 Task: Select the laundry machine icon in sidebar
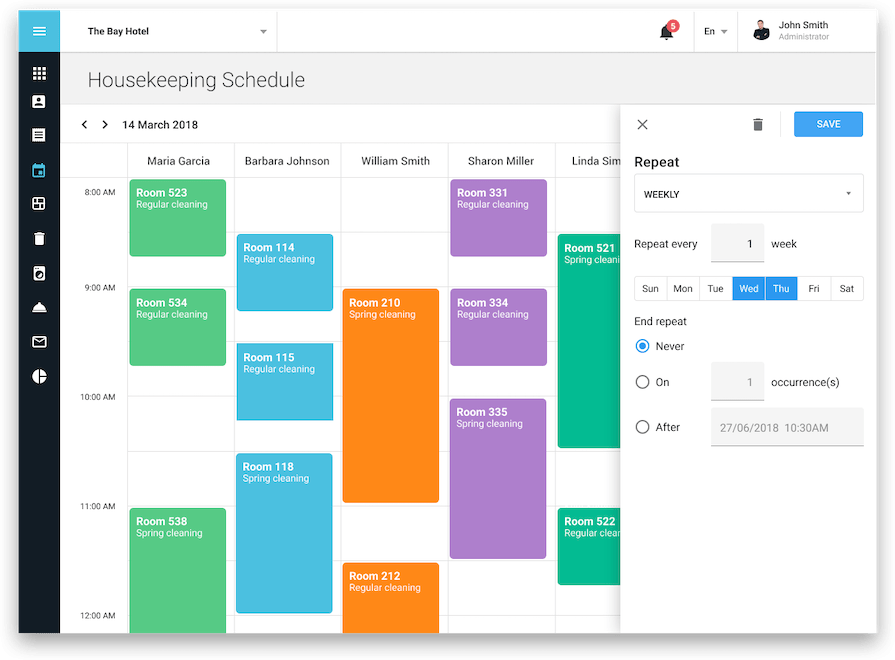tap(38, 273)
